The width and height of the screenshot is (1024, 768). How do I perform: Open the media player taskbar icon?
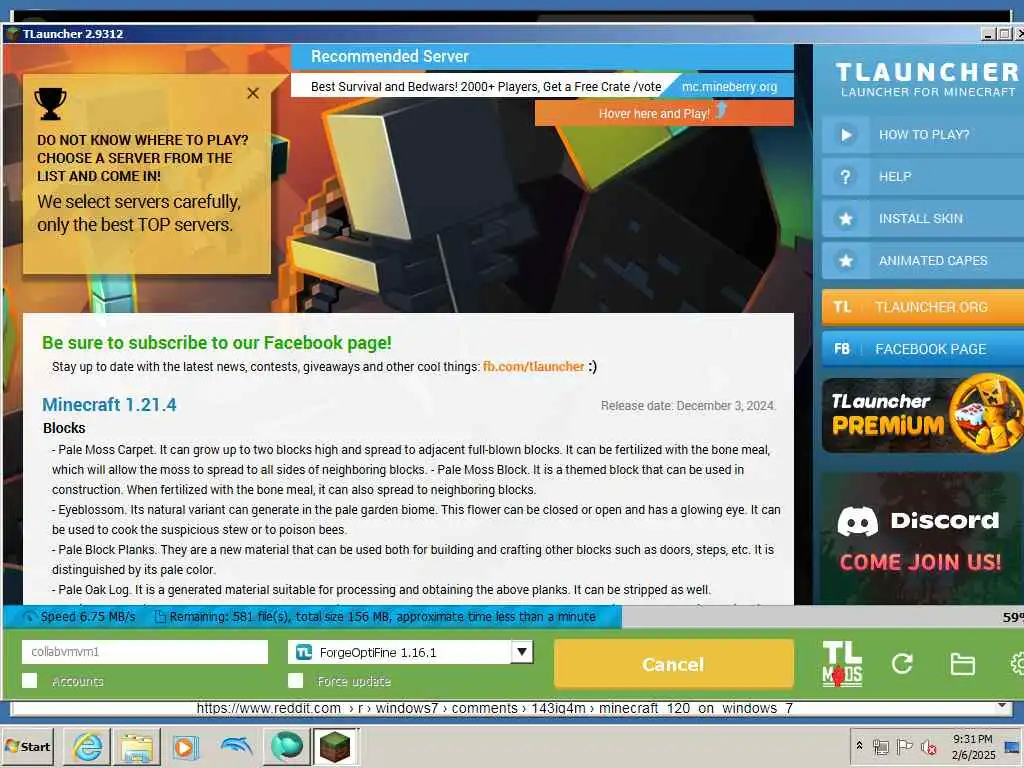pyautogui.click(x=186, y=746)
